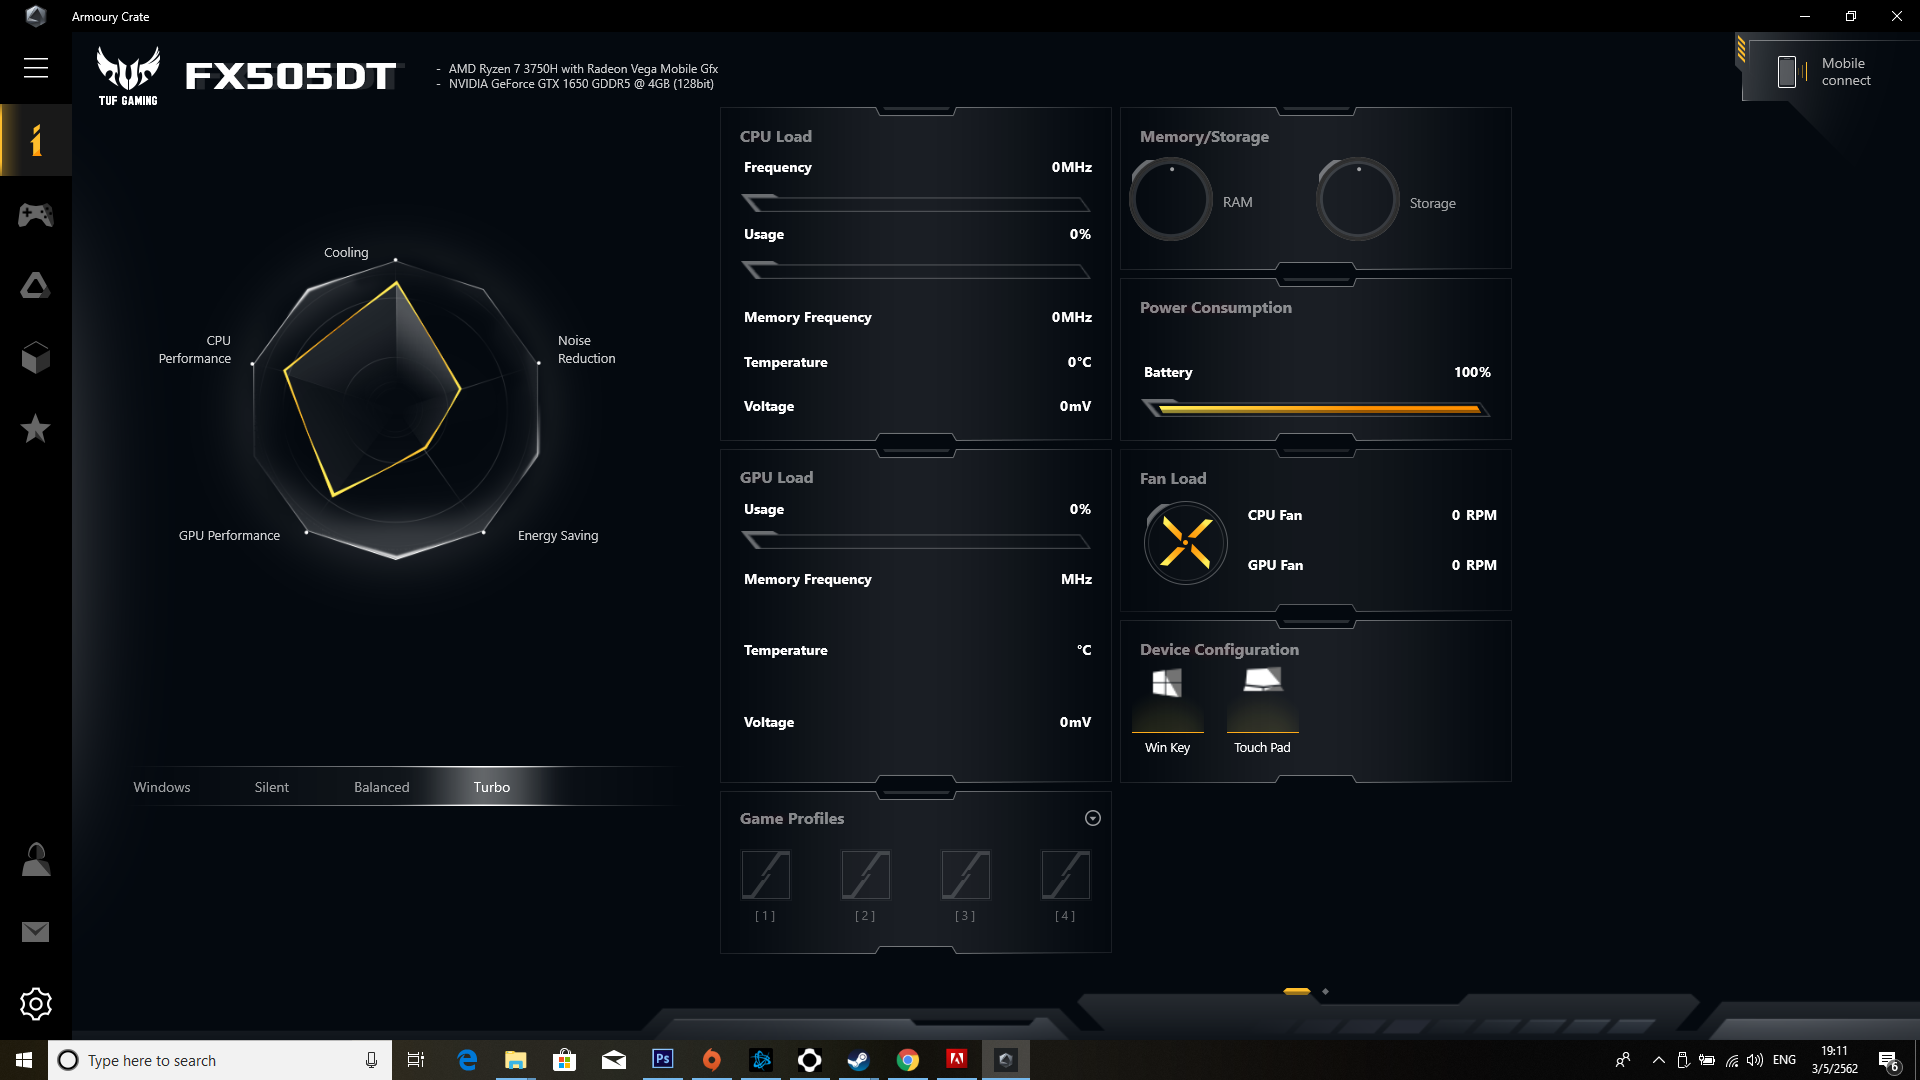This screenshot has height=1080, width=1920.
Task: Open Adobe app from the taskbar
Action: (x=956, y=1060)
